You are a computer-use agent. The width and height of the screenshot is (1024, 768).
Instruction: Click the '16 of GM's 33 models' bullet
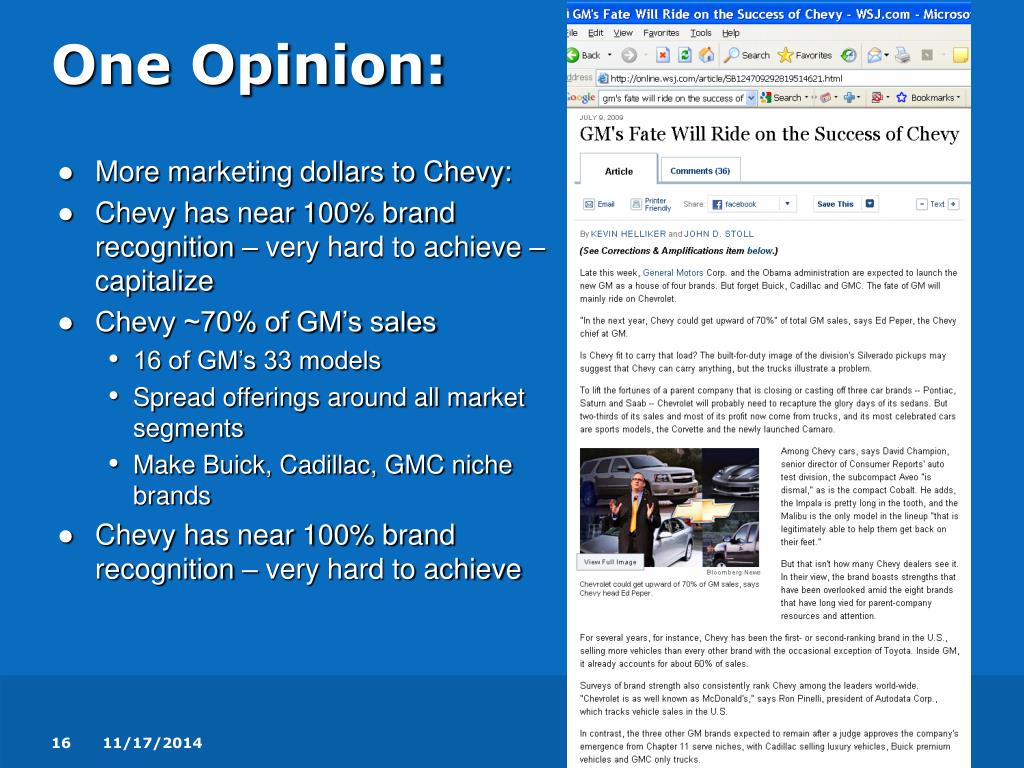(x=257, y=361)
